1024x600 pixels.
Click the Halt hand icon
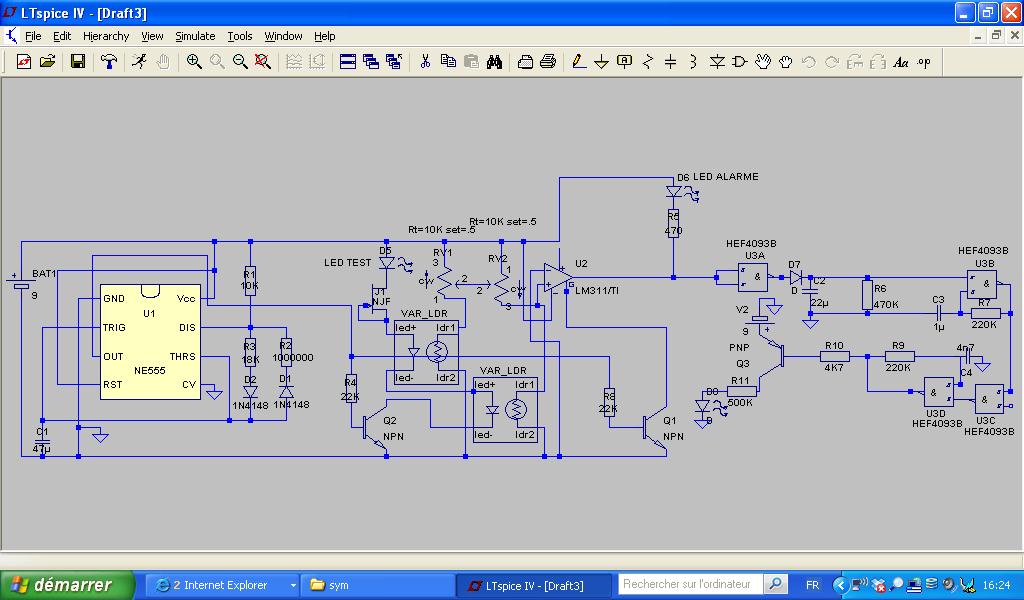pos(163,61)
